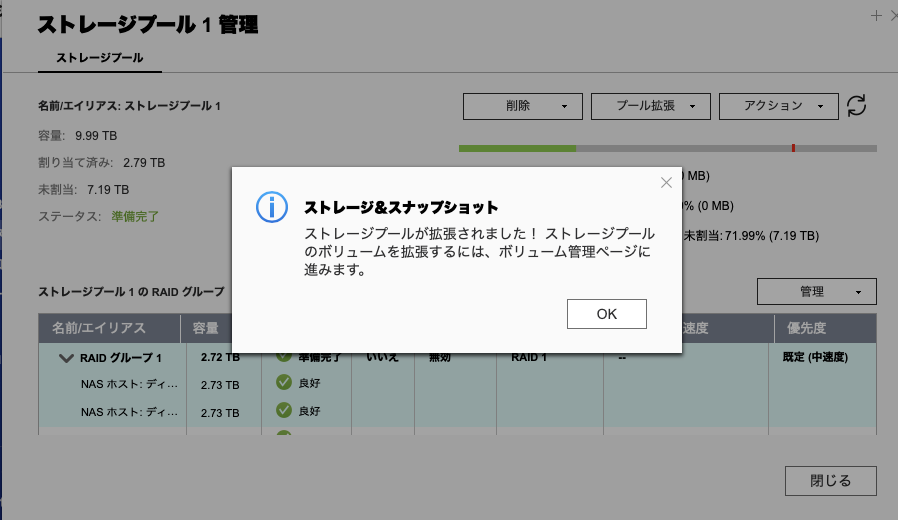The image size is (898, 520).
Task: Click いいえ cell in RAID group row
Action: [x=382, y=357]
